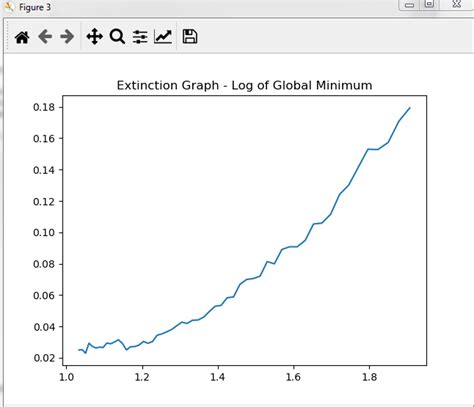The height and width of the screenshot is (407, 474).
Task: Click the x-axis tick label 1.6
Action: 293,377
